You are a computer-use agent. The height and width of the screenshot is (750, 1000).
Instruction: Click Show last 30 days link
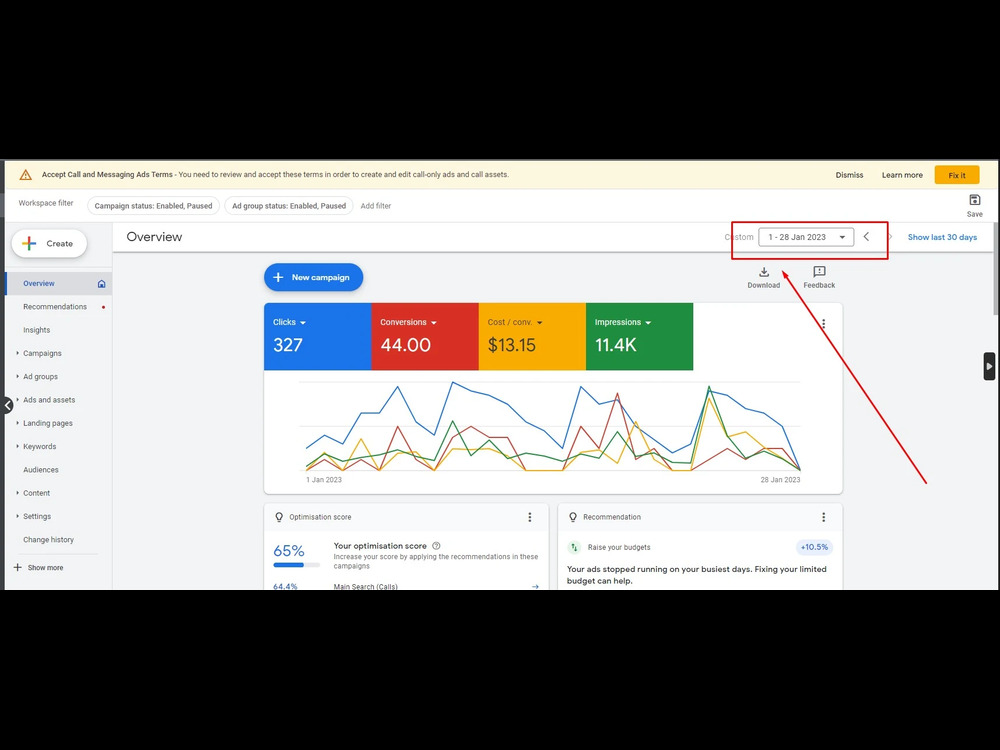coord(942,237)
